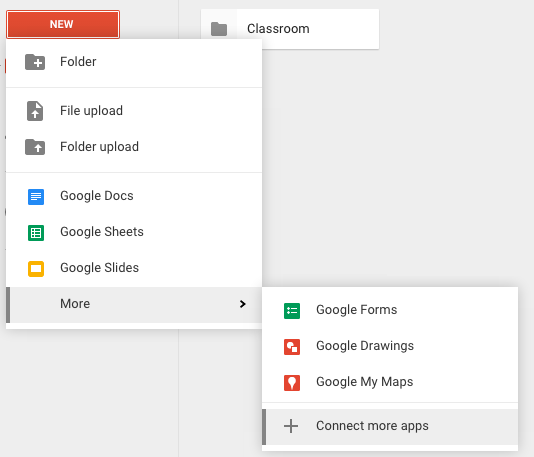Viewport: 534px width, 457px height.
Task: Open the Classroom folder
Action: coord(290,29)
